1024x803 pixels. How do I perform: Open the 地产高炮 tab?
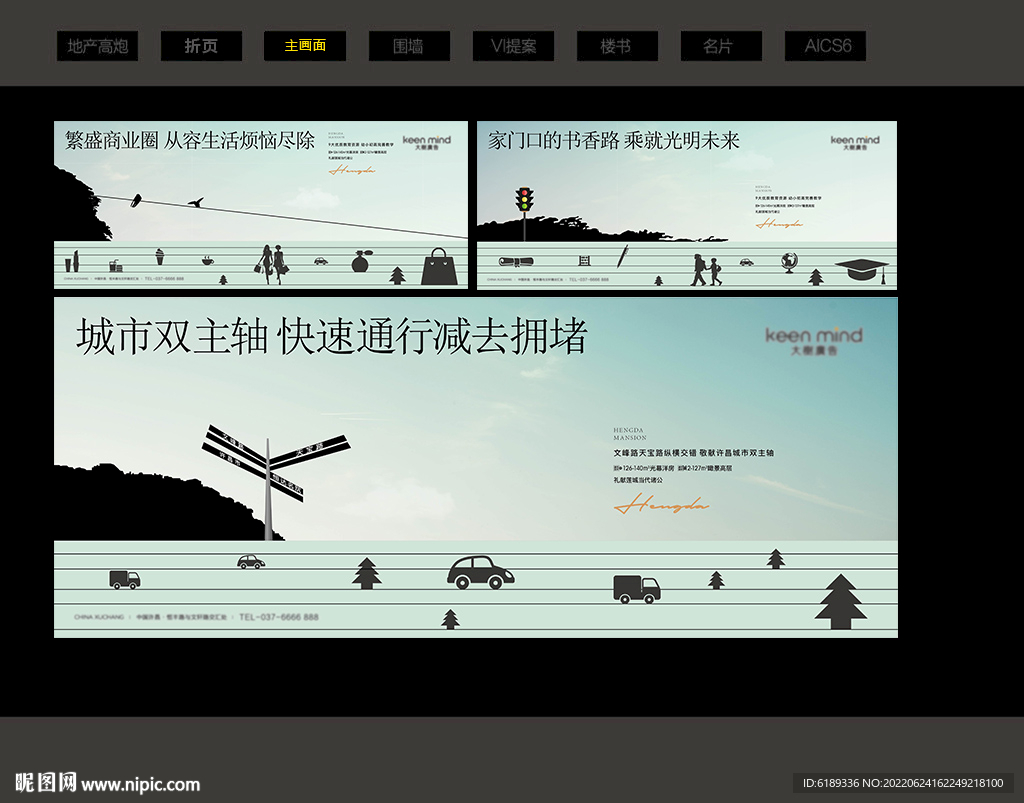(97, 46)
